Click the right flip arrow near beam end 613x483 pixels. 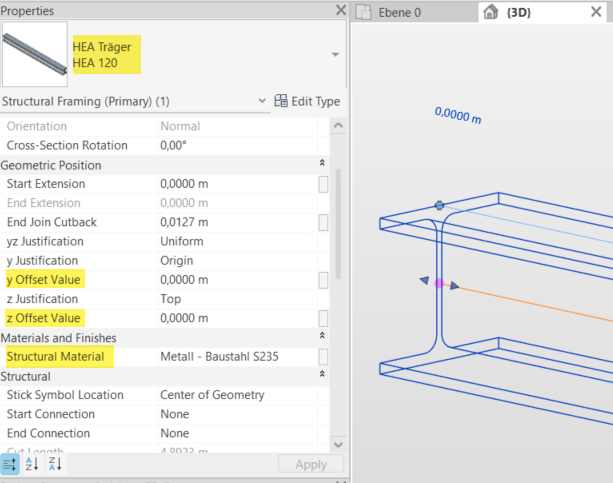[x=454, y=286]
